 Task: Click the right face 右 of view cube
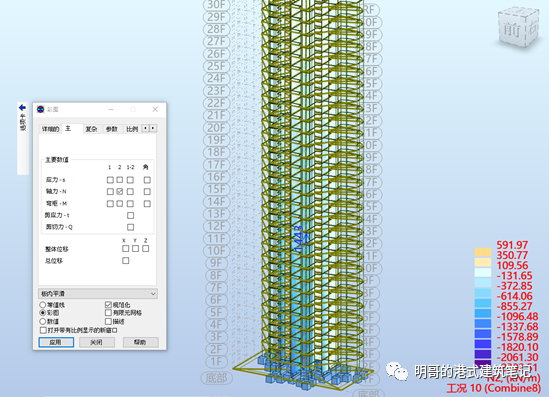532,28
